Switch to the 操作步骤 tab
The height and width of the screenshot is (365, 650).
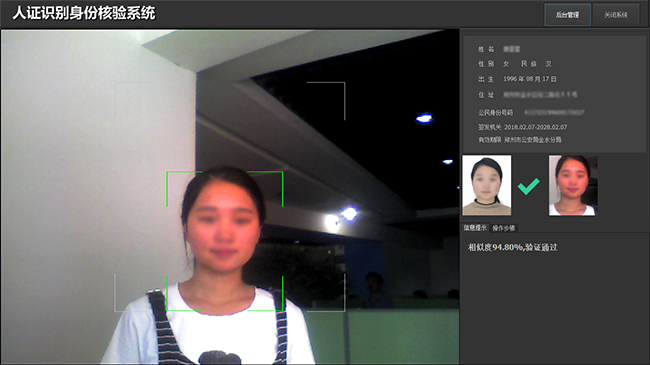[x=504, y=228]
